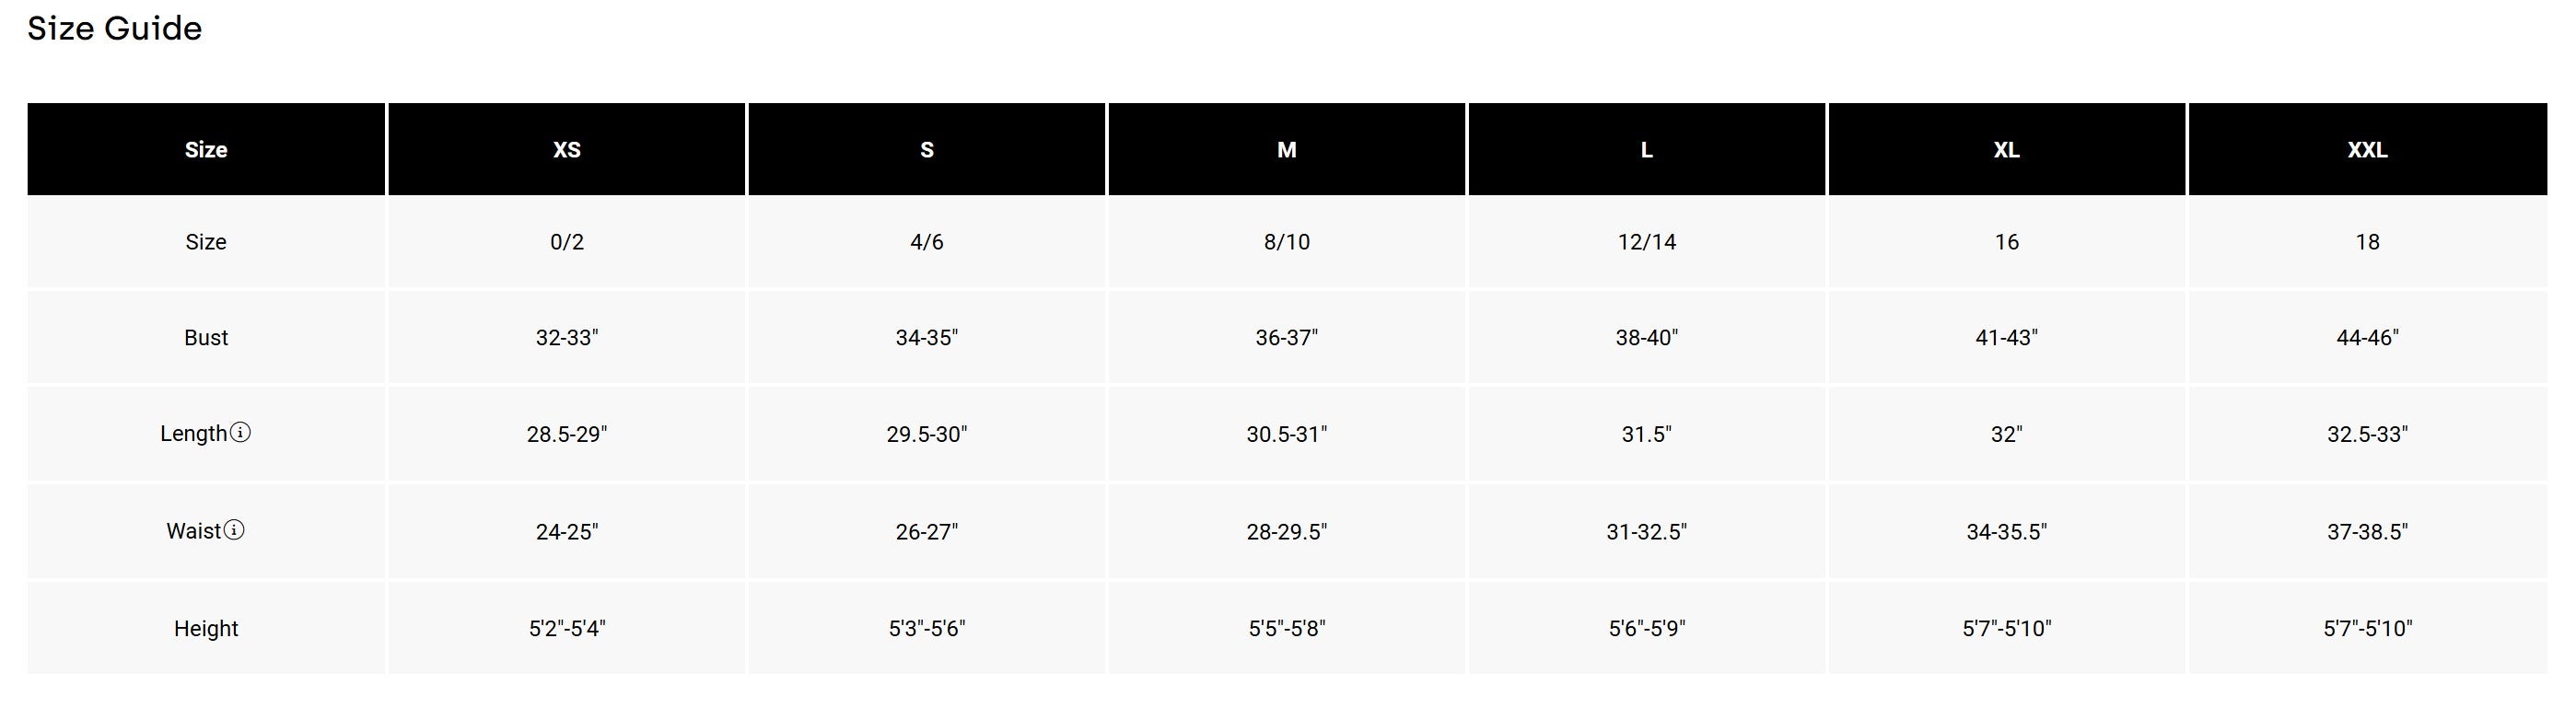Click the L size column header
The height and width of the screenshot is (708, 2576).
[x=1647, y=149]
